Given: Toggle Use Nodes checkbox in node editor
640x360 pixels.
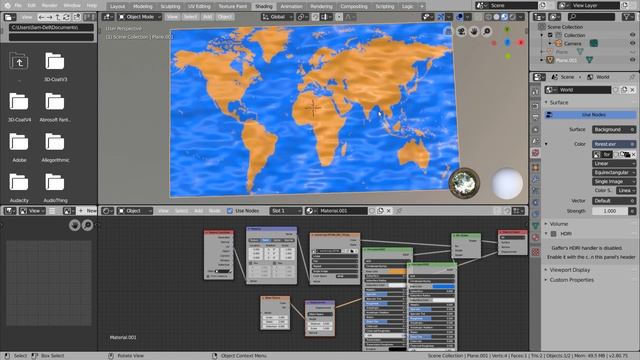Looking at the screenshot, I should tap(230, 211).
